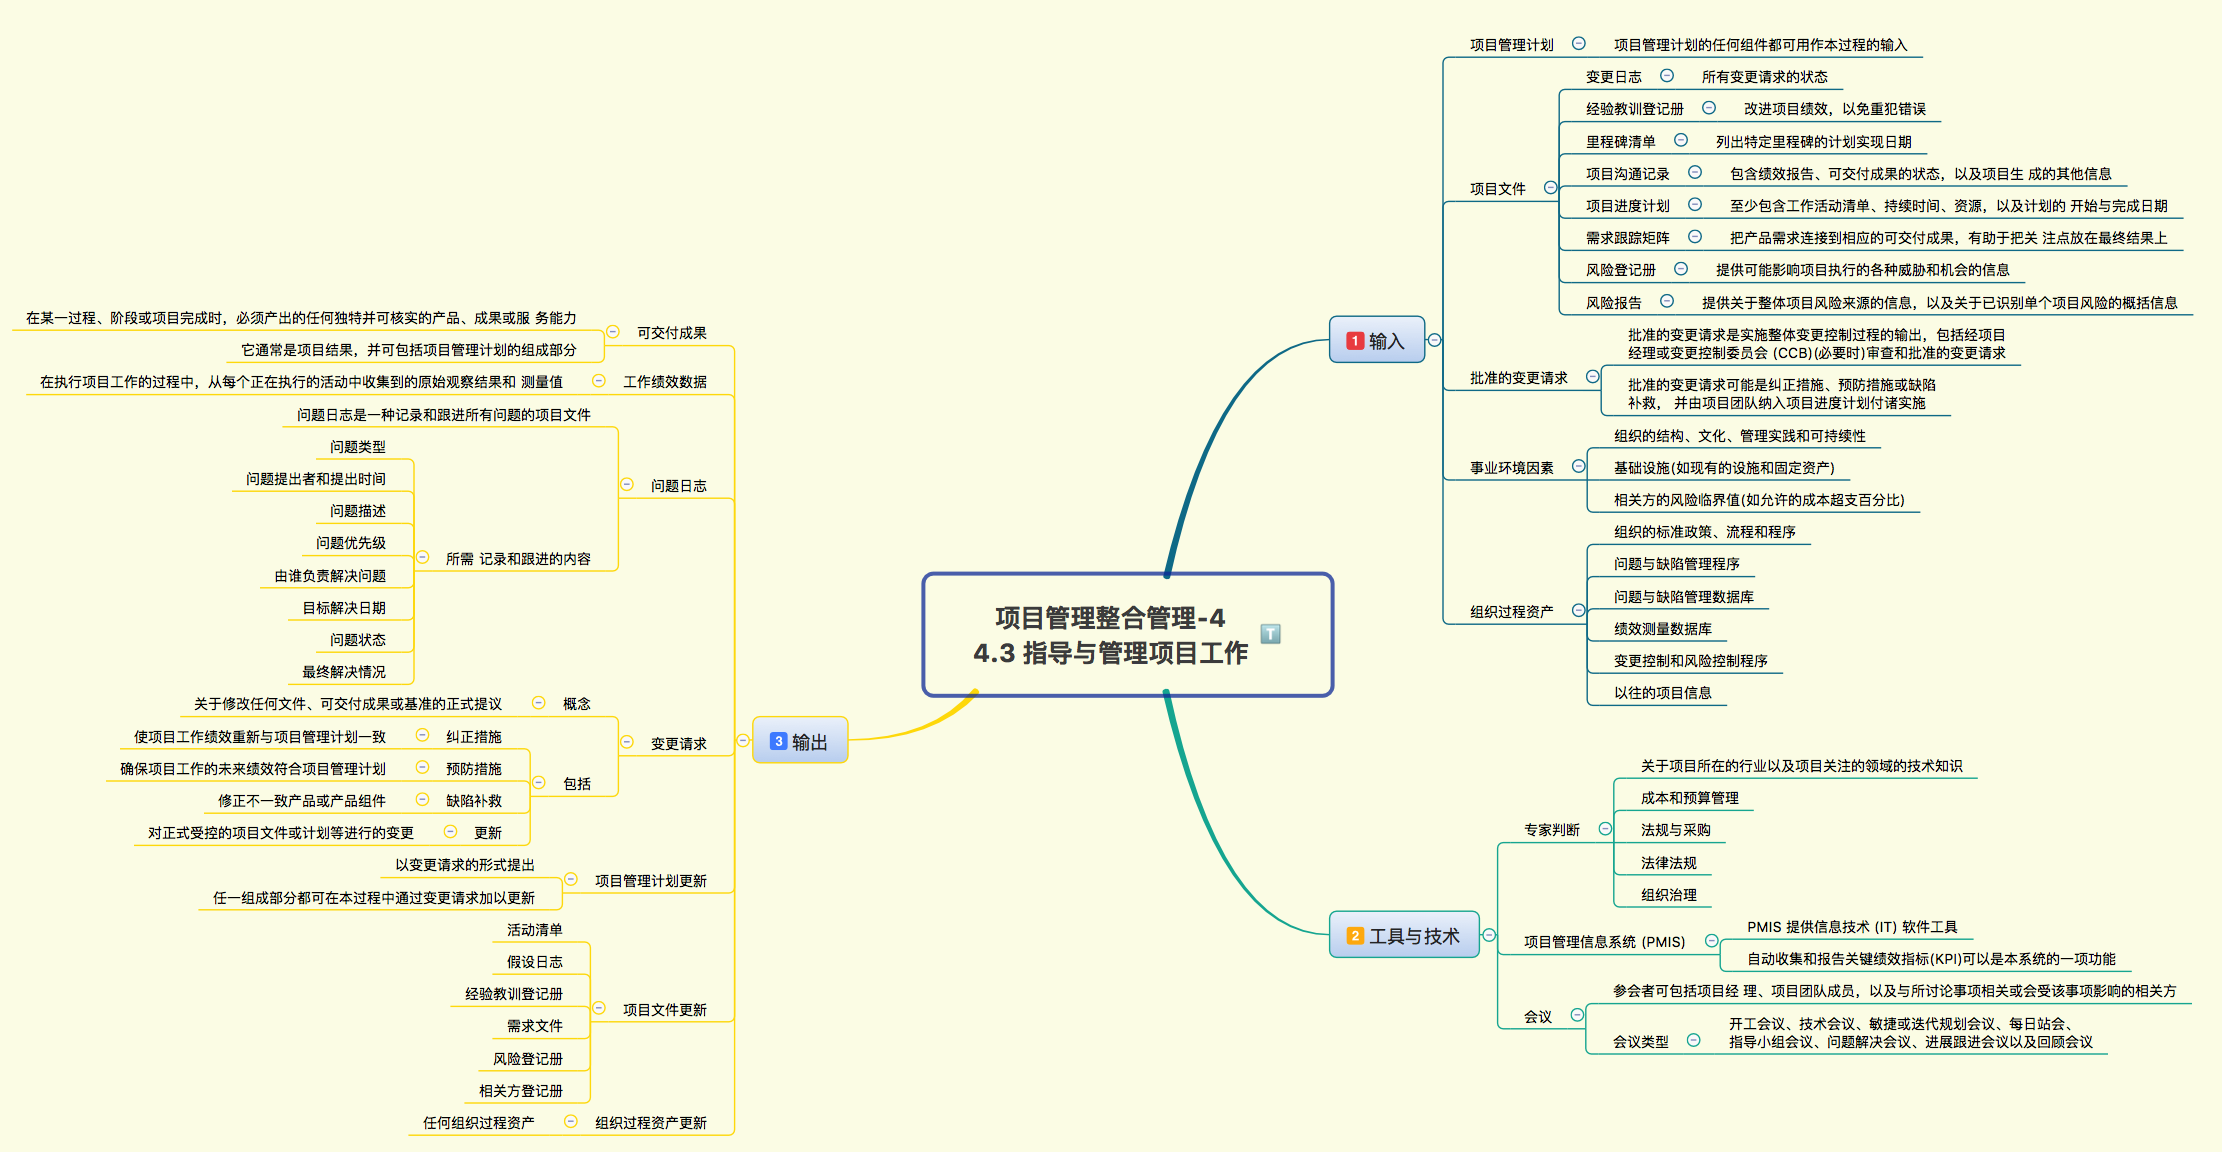Image resolution: width=2222 pixels, height=1152 pixels.
Task: Select the 风险报告 tree node
Action: 1613,303
